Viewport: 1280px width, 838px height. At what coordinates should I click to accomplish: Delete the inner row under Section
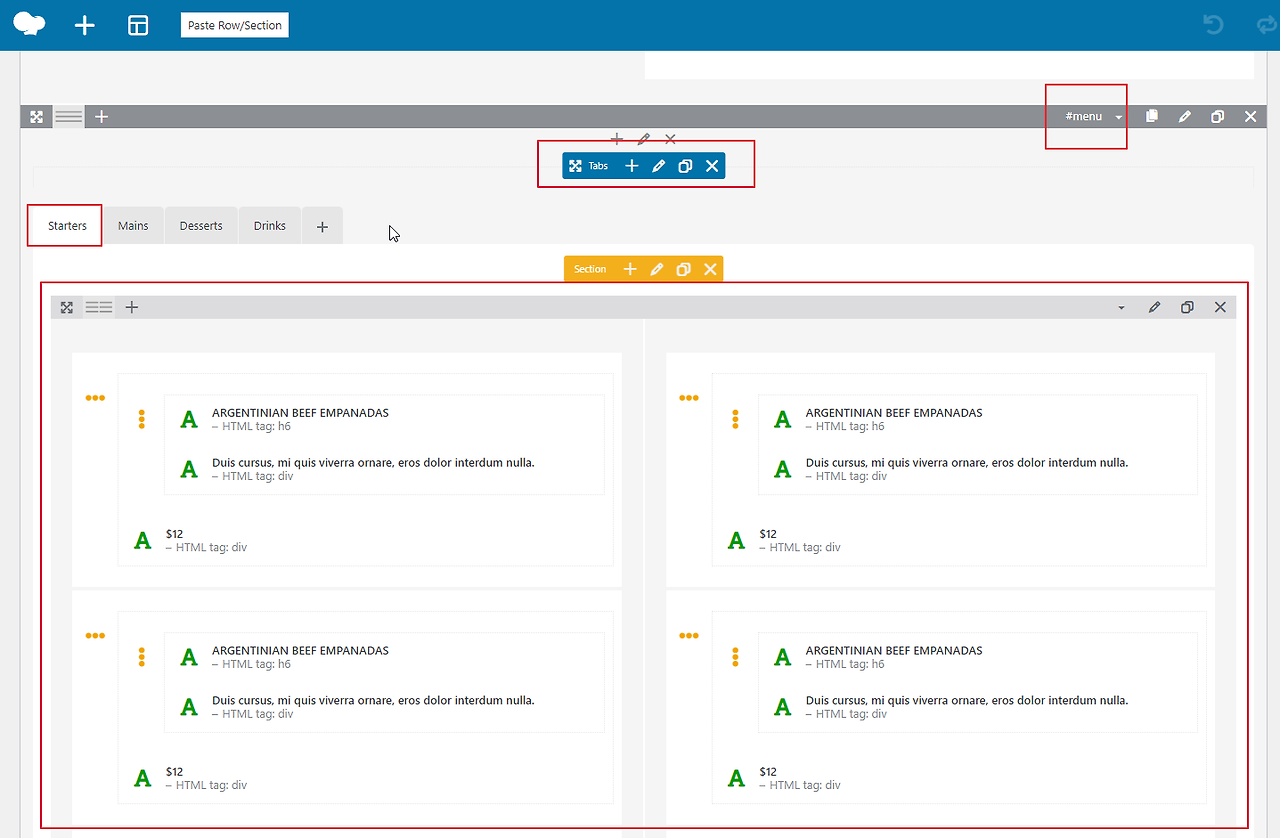tap(1220, 307)
